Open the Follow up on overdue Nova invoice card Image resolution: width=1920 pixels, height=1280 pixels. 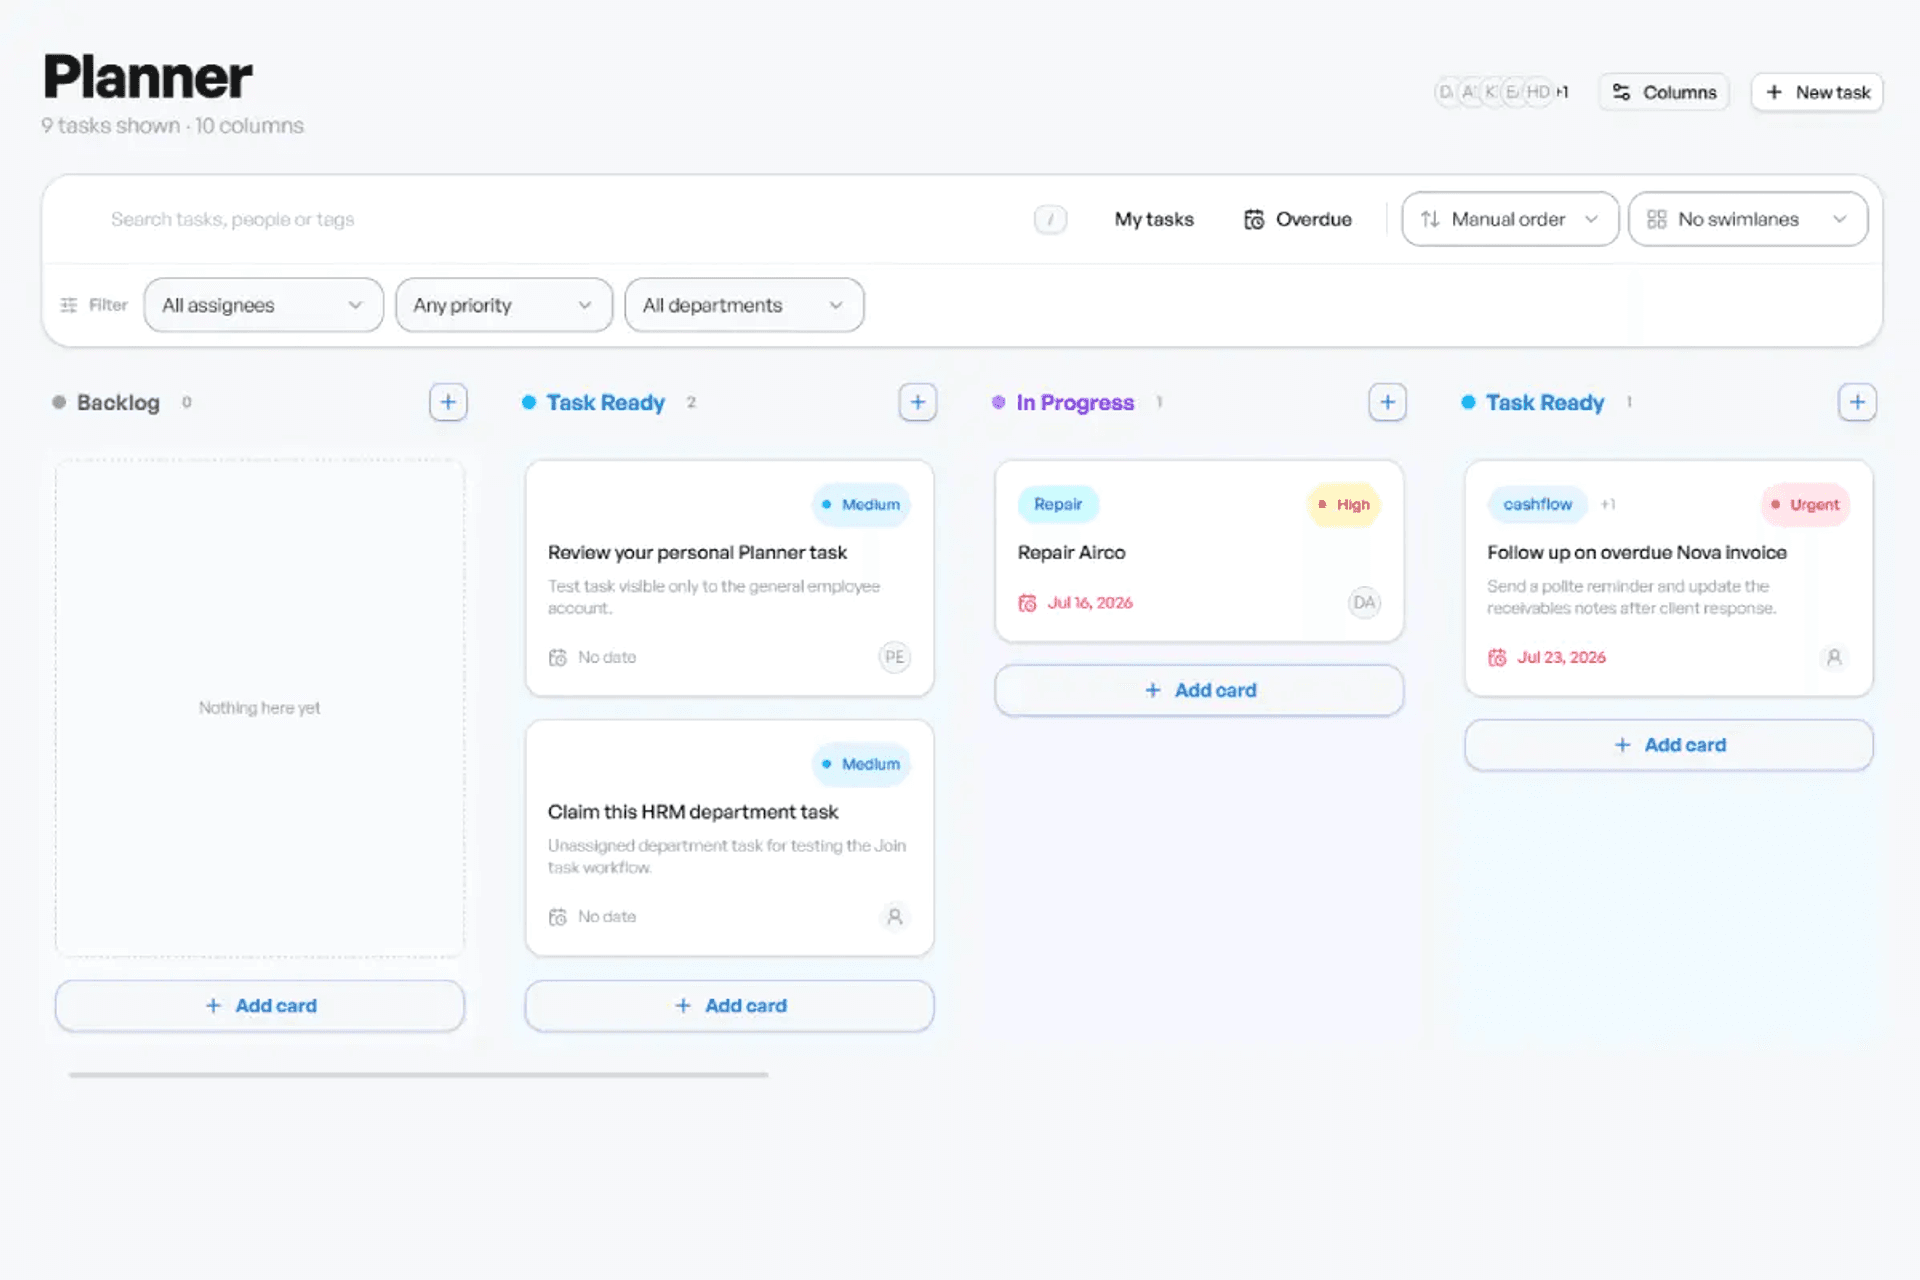click(x=1668, y=578)
